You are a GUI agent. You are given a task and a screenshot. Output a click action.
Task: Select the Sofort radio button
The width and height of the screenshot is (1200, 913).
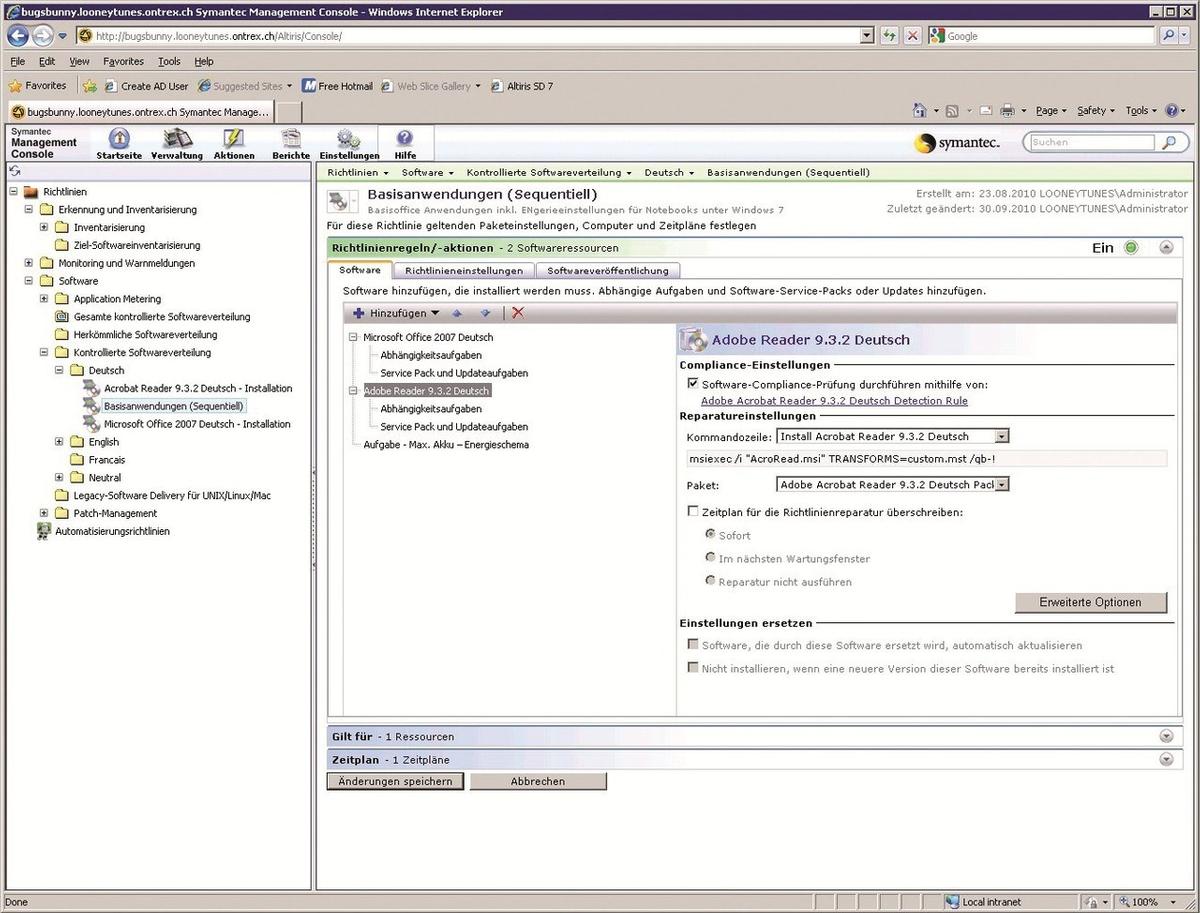pos(711,535)
